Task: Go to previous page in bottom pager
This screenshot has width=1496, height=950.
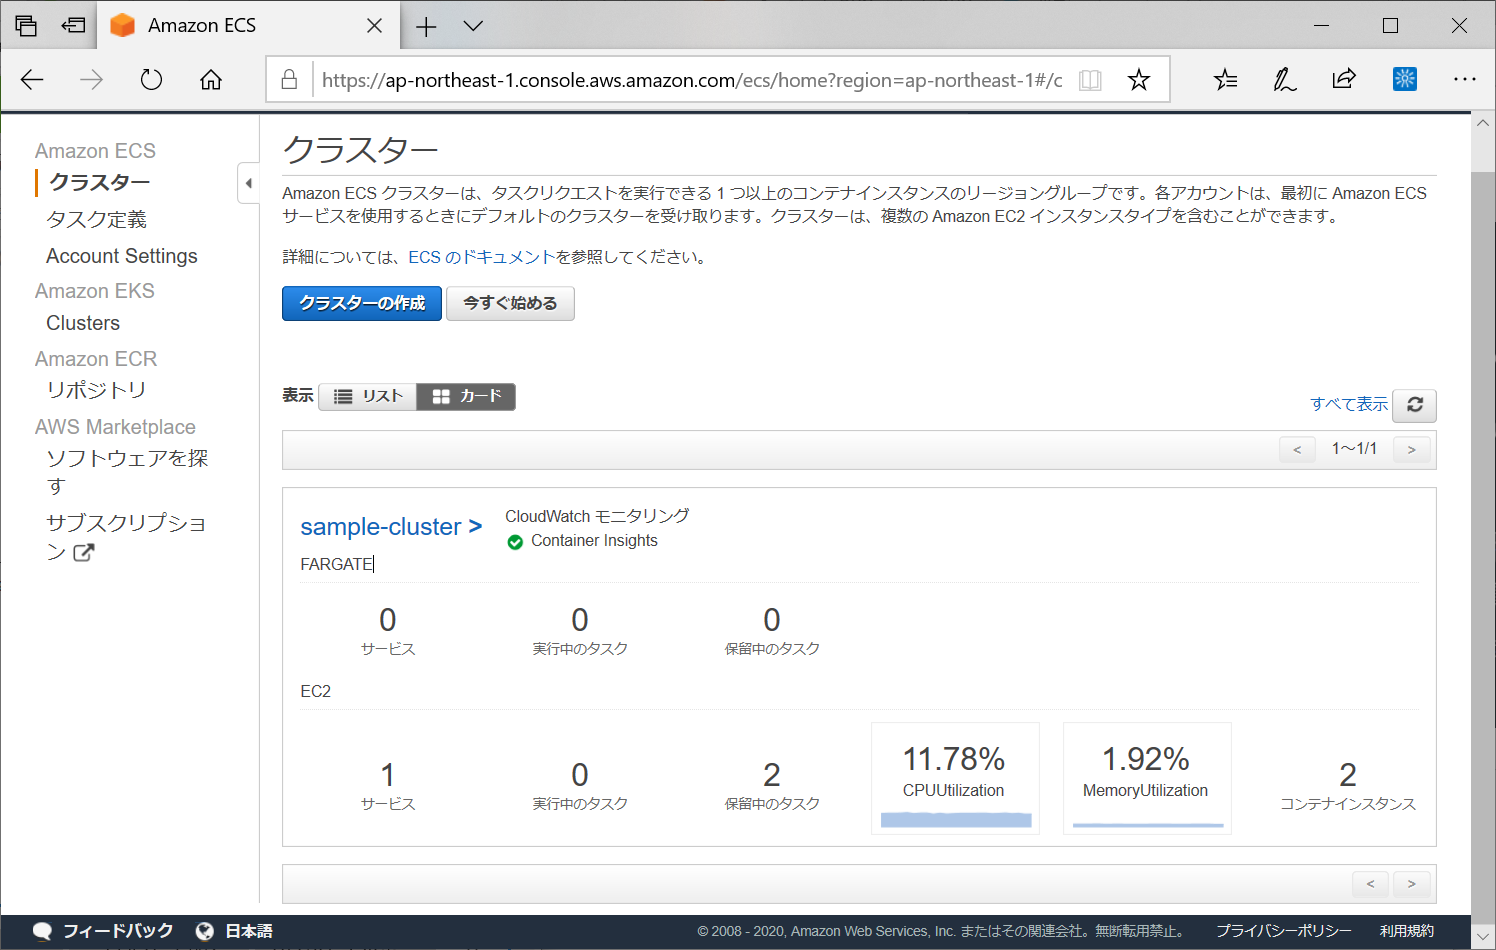Action: click(x=1370, y=884)
